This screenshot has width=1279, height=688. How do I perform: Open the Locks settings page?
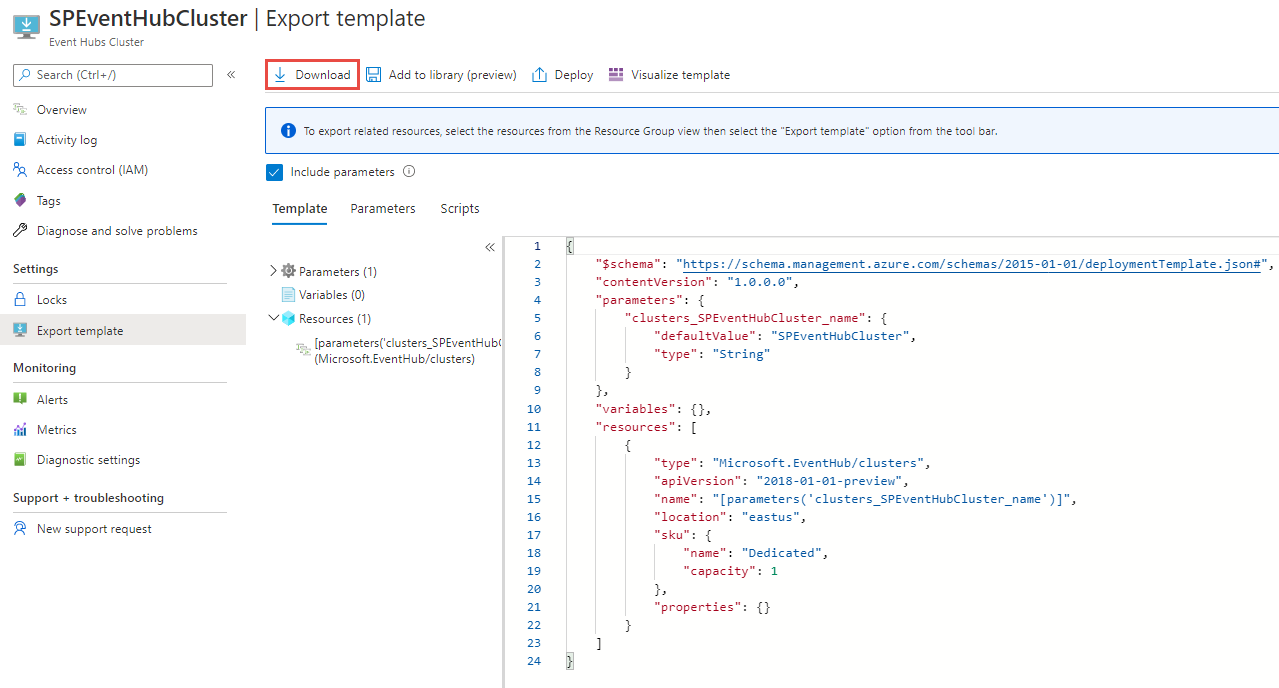(51, 300)
